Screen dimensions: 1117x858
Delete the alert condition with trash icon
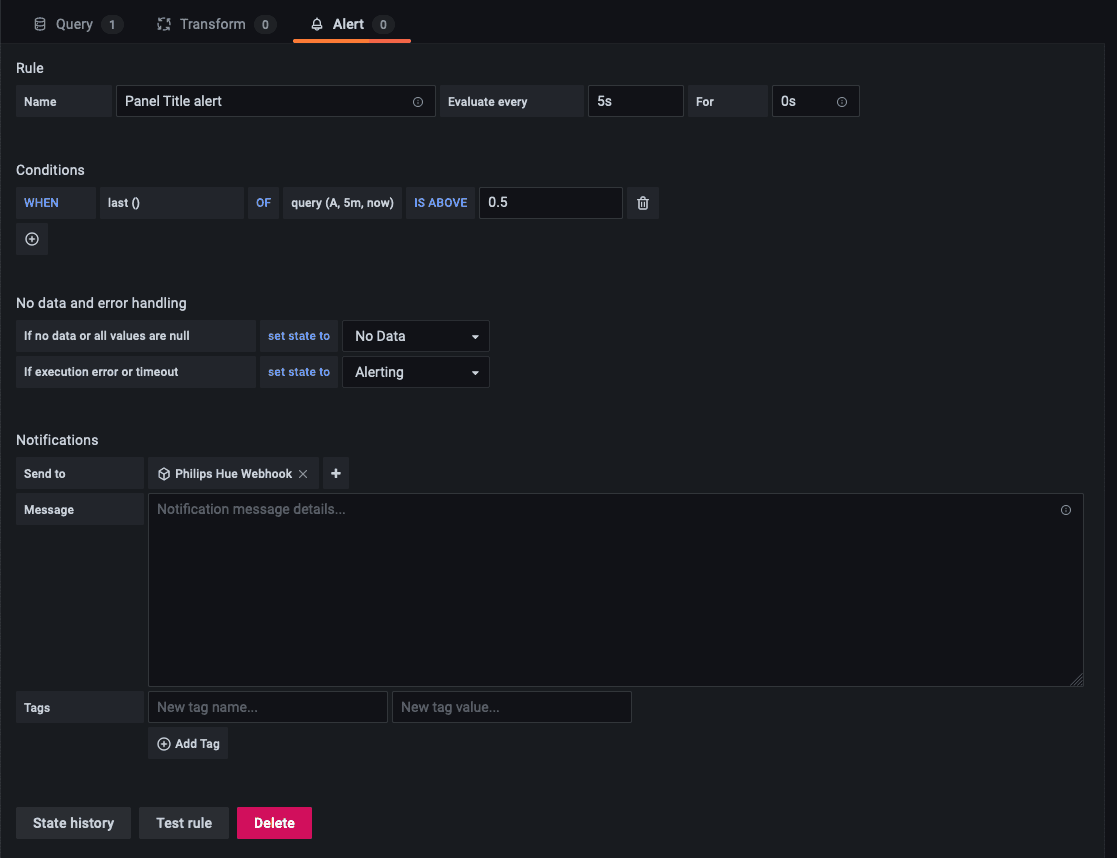pos(643,203)
